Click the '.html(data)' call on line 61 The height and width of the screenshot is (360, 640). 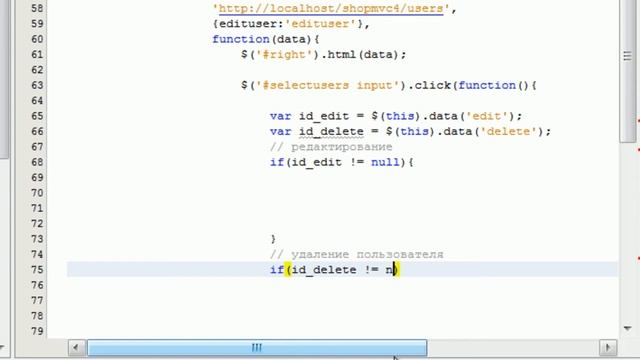coord(360,55)
